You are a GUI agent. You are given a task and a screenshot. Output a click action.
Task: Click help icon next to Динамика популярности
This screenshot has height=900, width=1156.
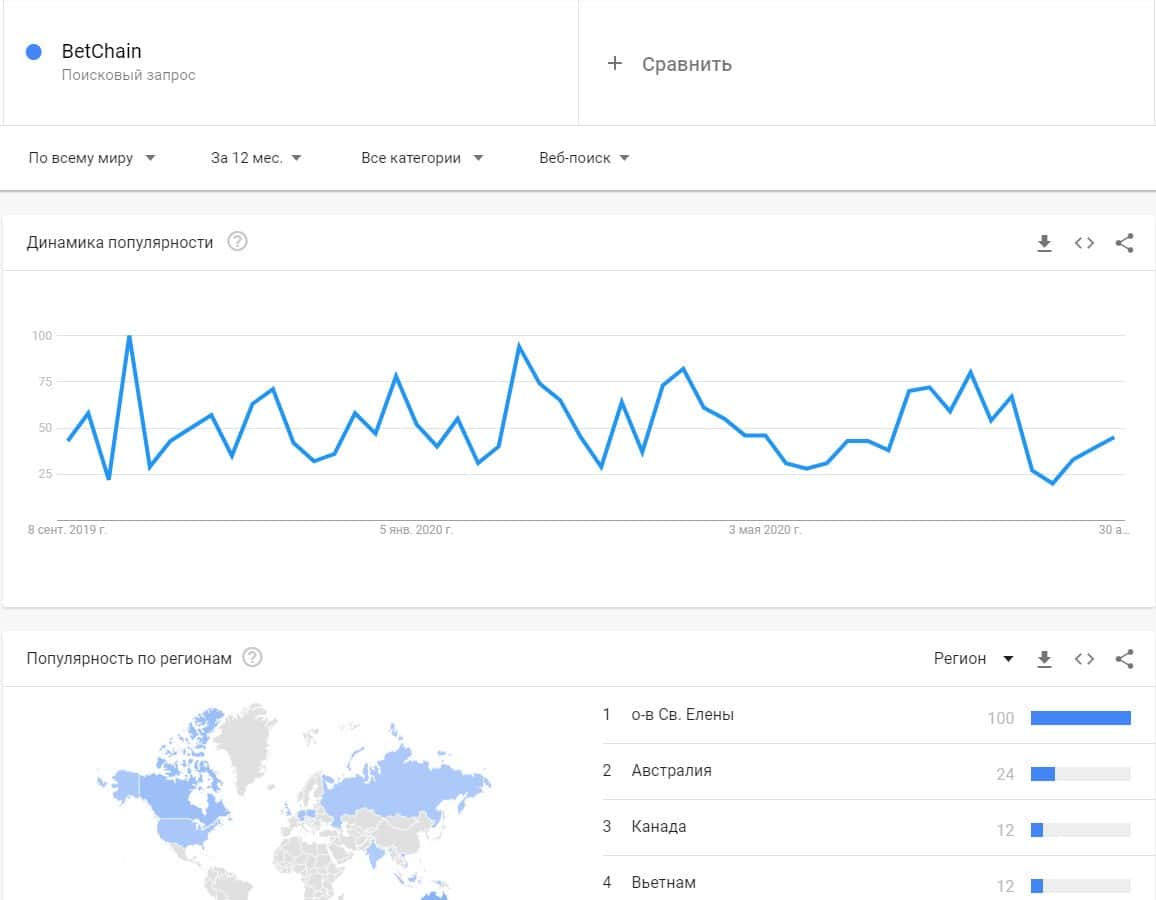click(x=237, y=242)
